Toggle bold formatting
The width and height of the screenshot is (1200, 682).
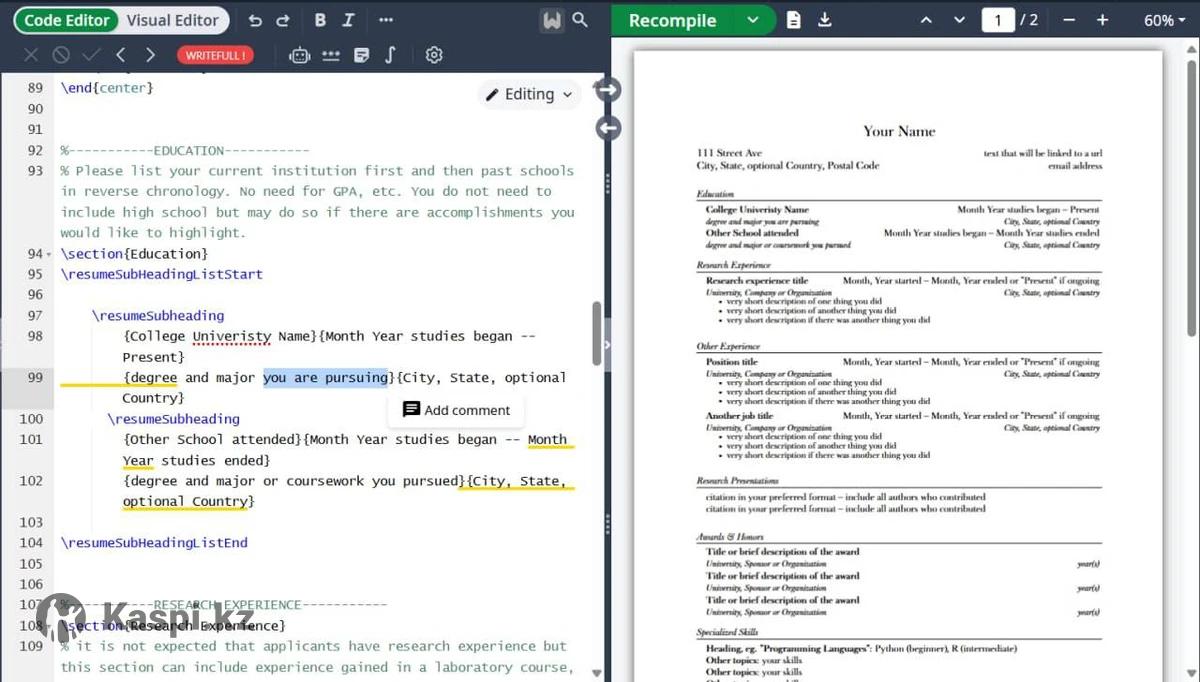[x=320, y=20]
